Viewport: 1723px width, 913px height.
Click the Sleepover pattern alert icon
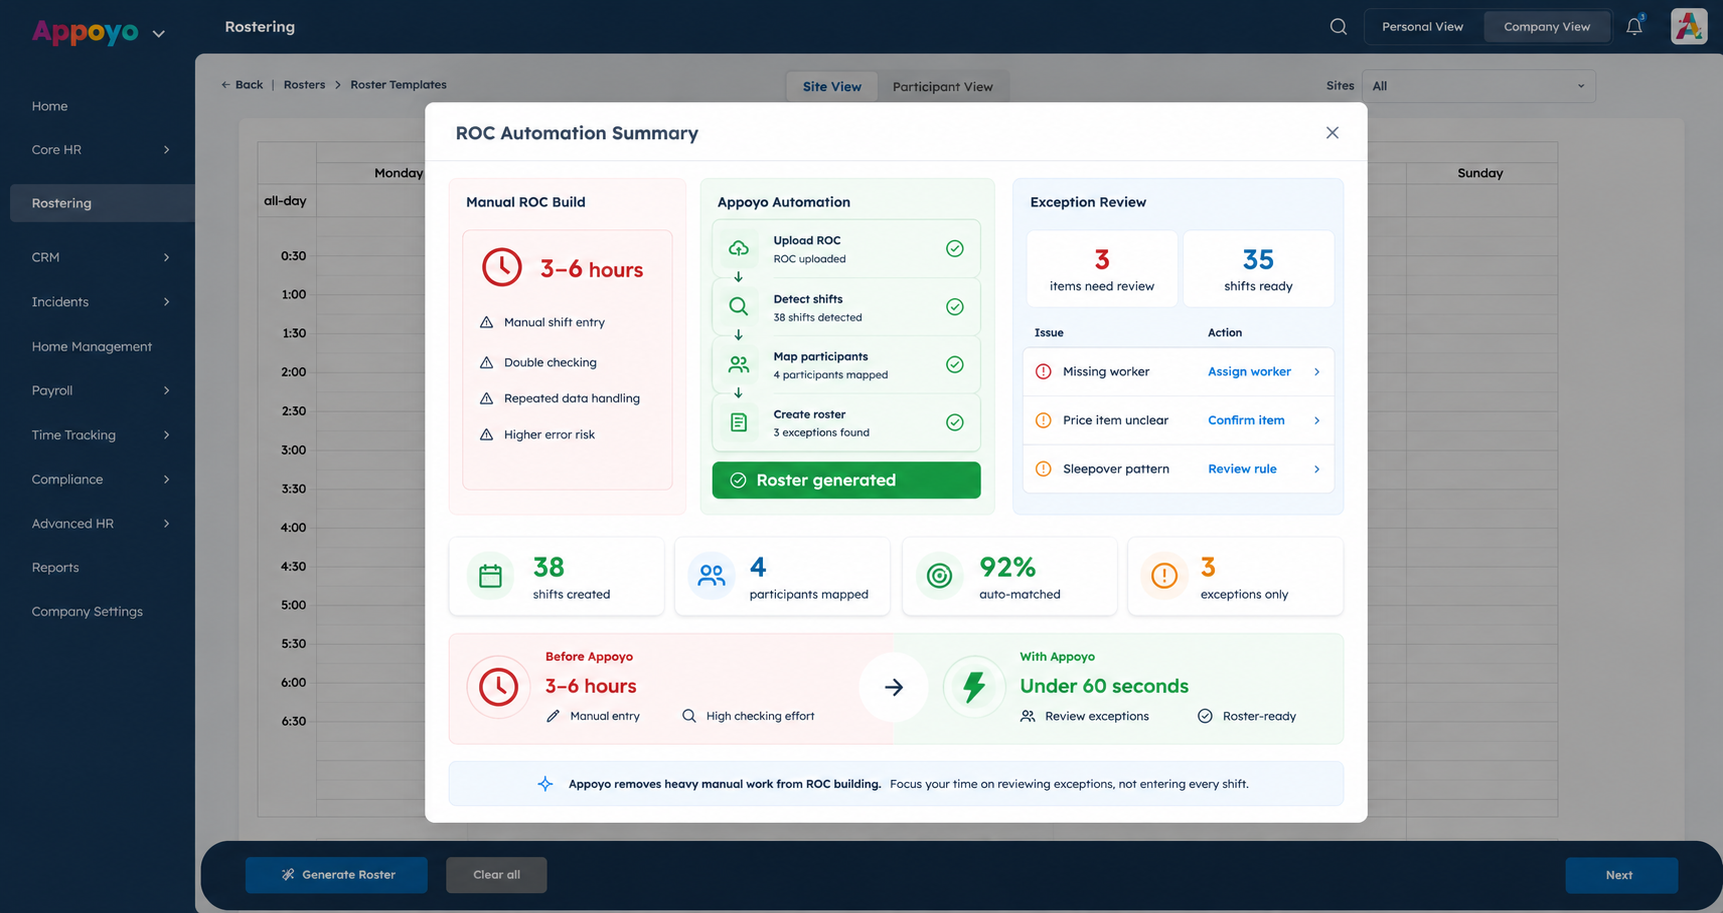pyautogui.click(x=1043, y=469)
